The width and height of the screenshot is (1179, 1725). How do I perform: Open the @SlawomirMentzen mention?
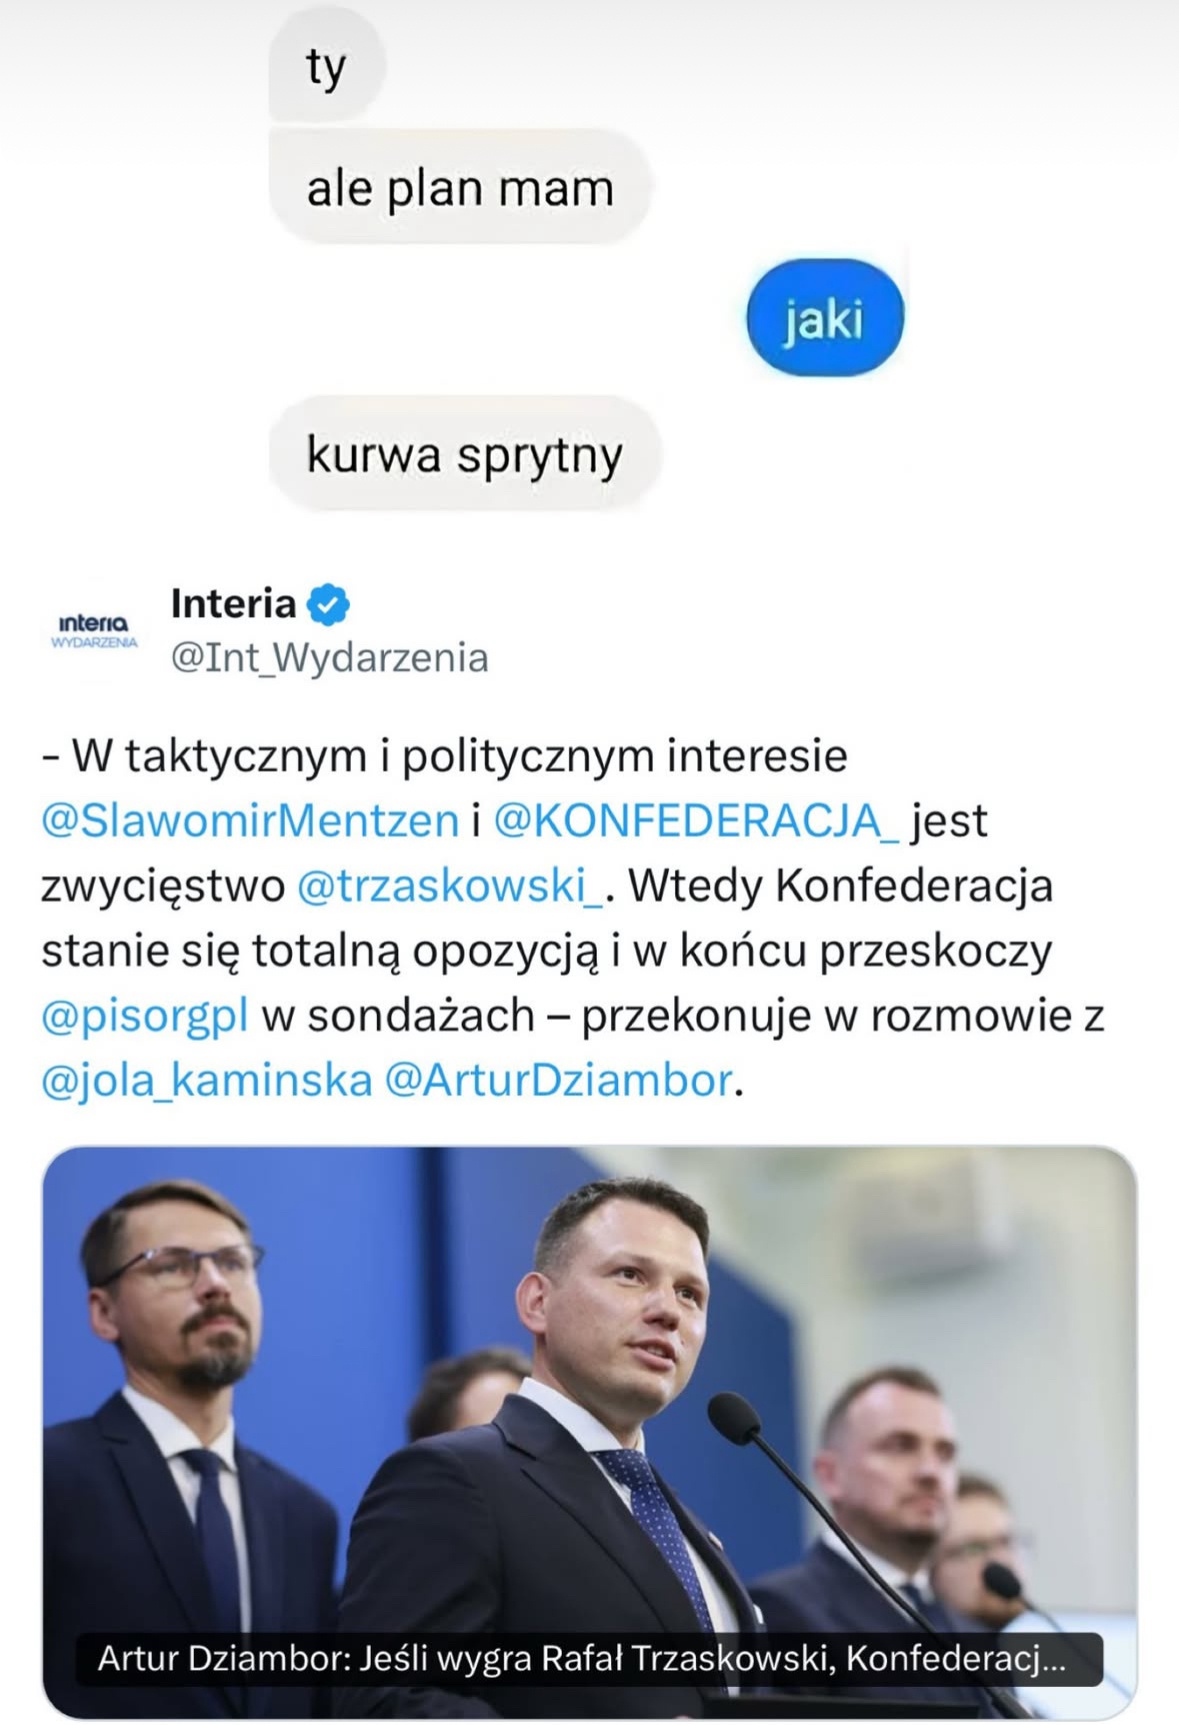tap(250, 821)
